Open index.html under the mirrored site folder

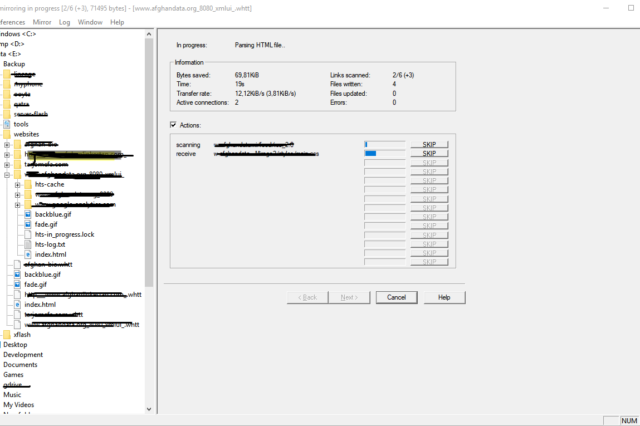point(49,254)
